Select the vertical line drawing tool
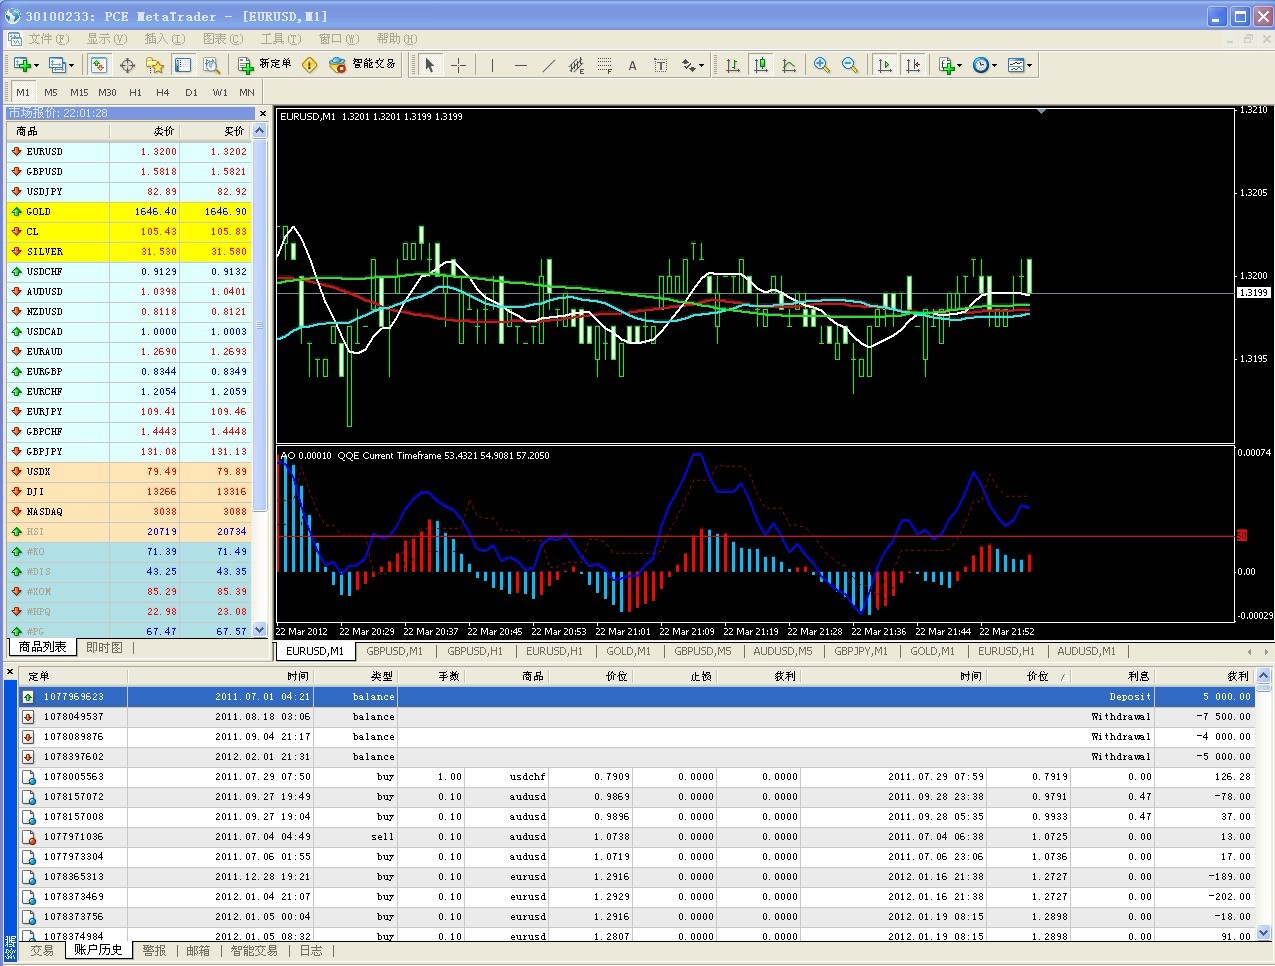 pyautogui.click(x=492, y=65)
